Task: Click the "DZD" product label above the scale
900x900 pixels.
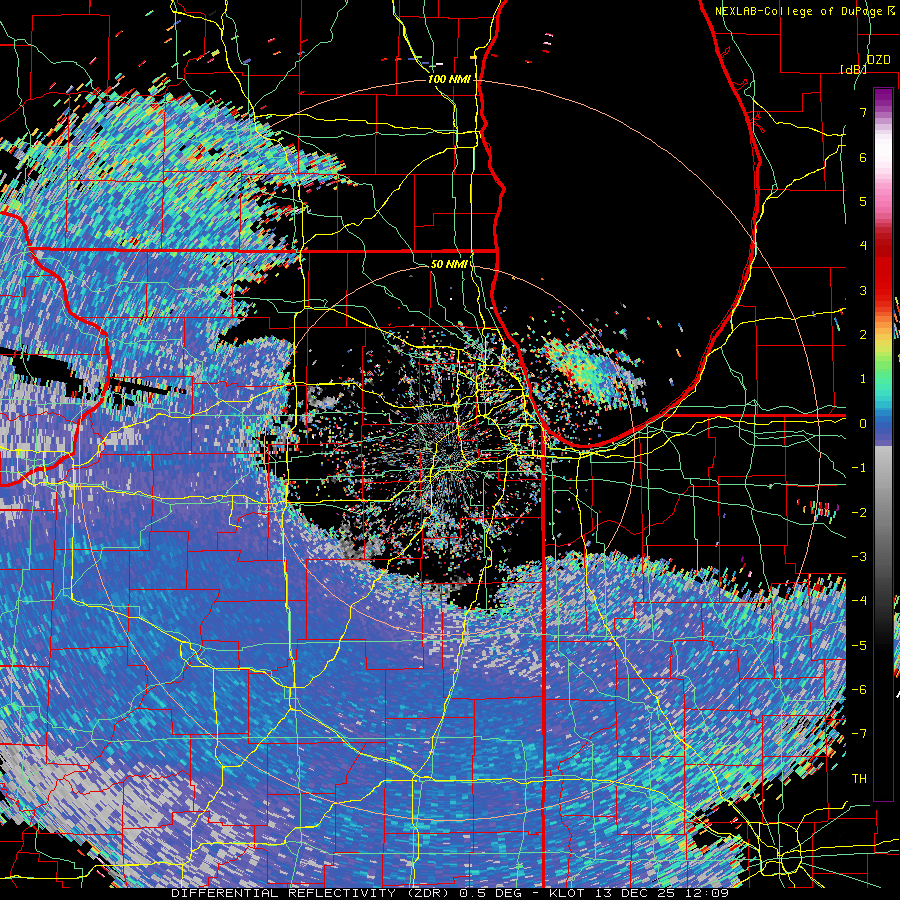Action: click(879, 60)
